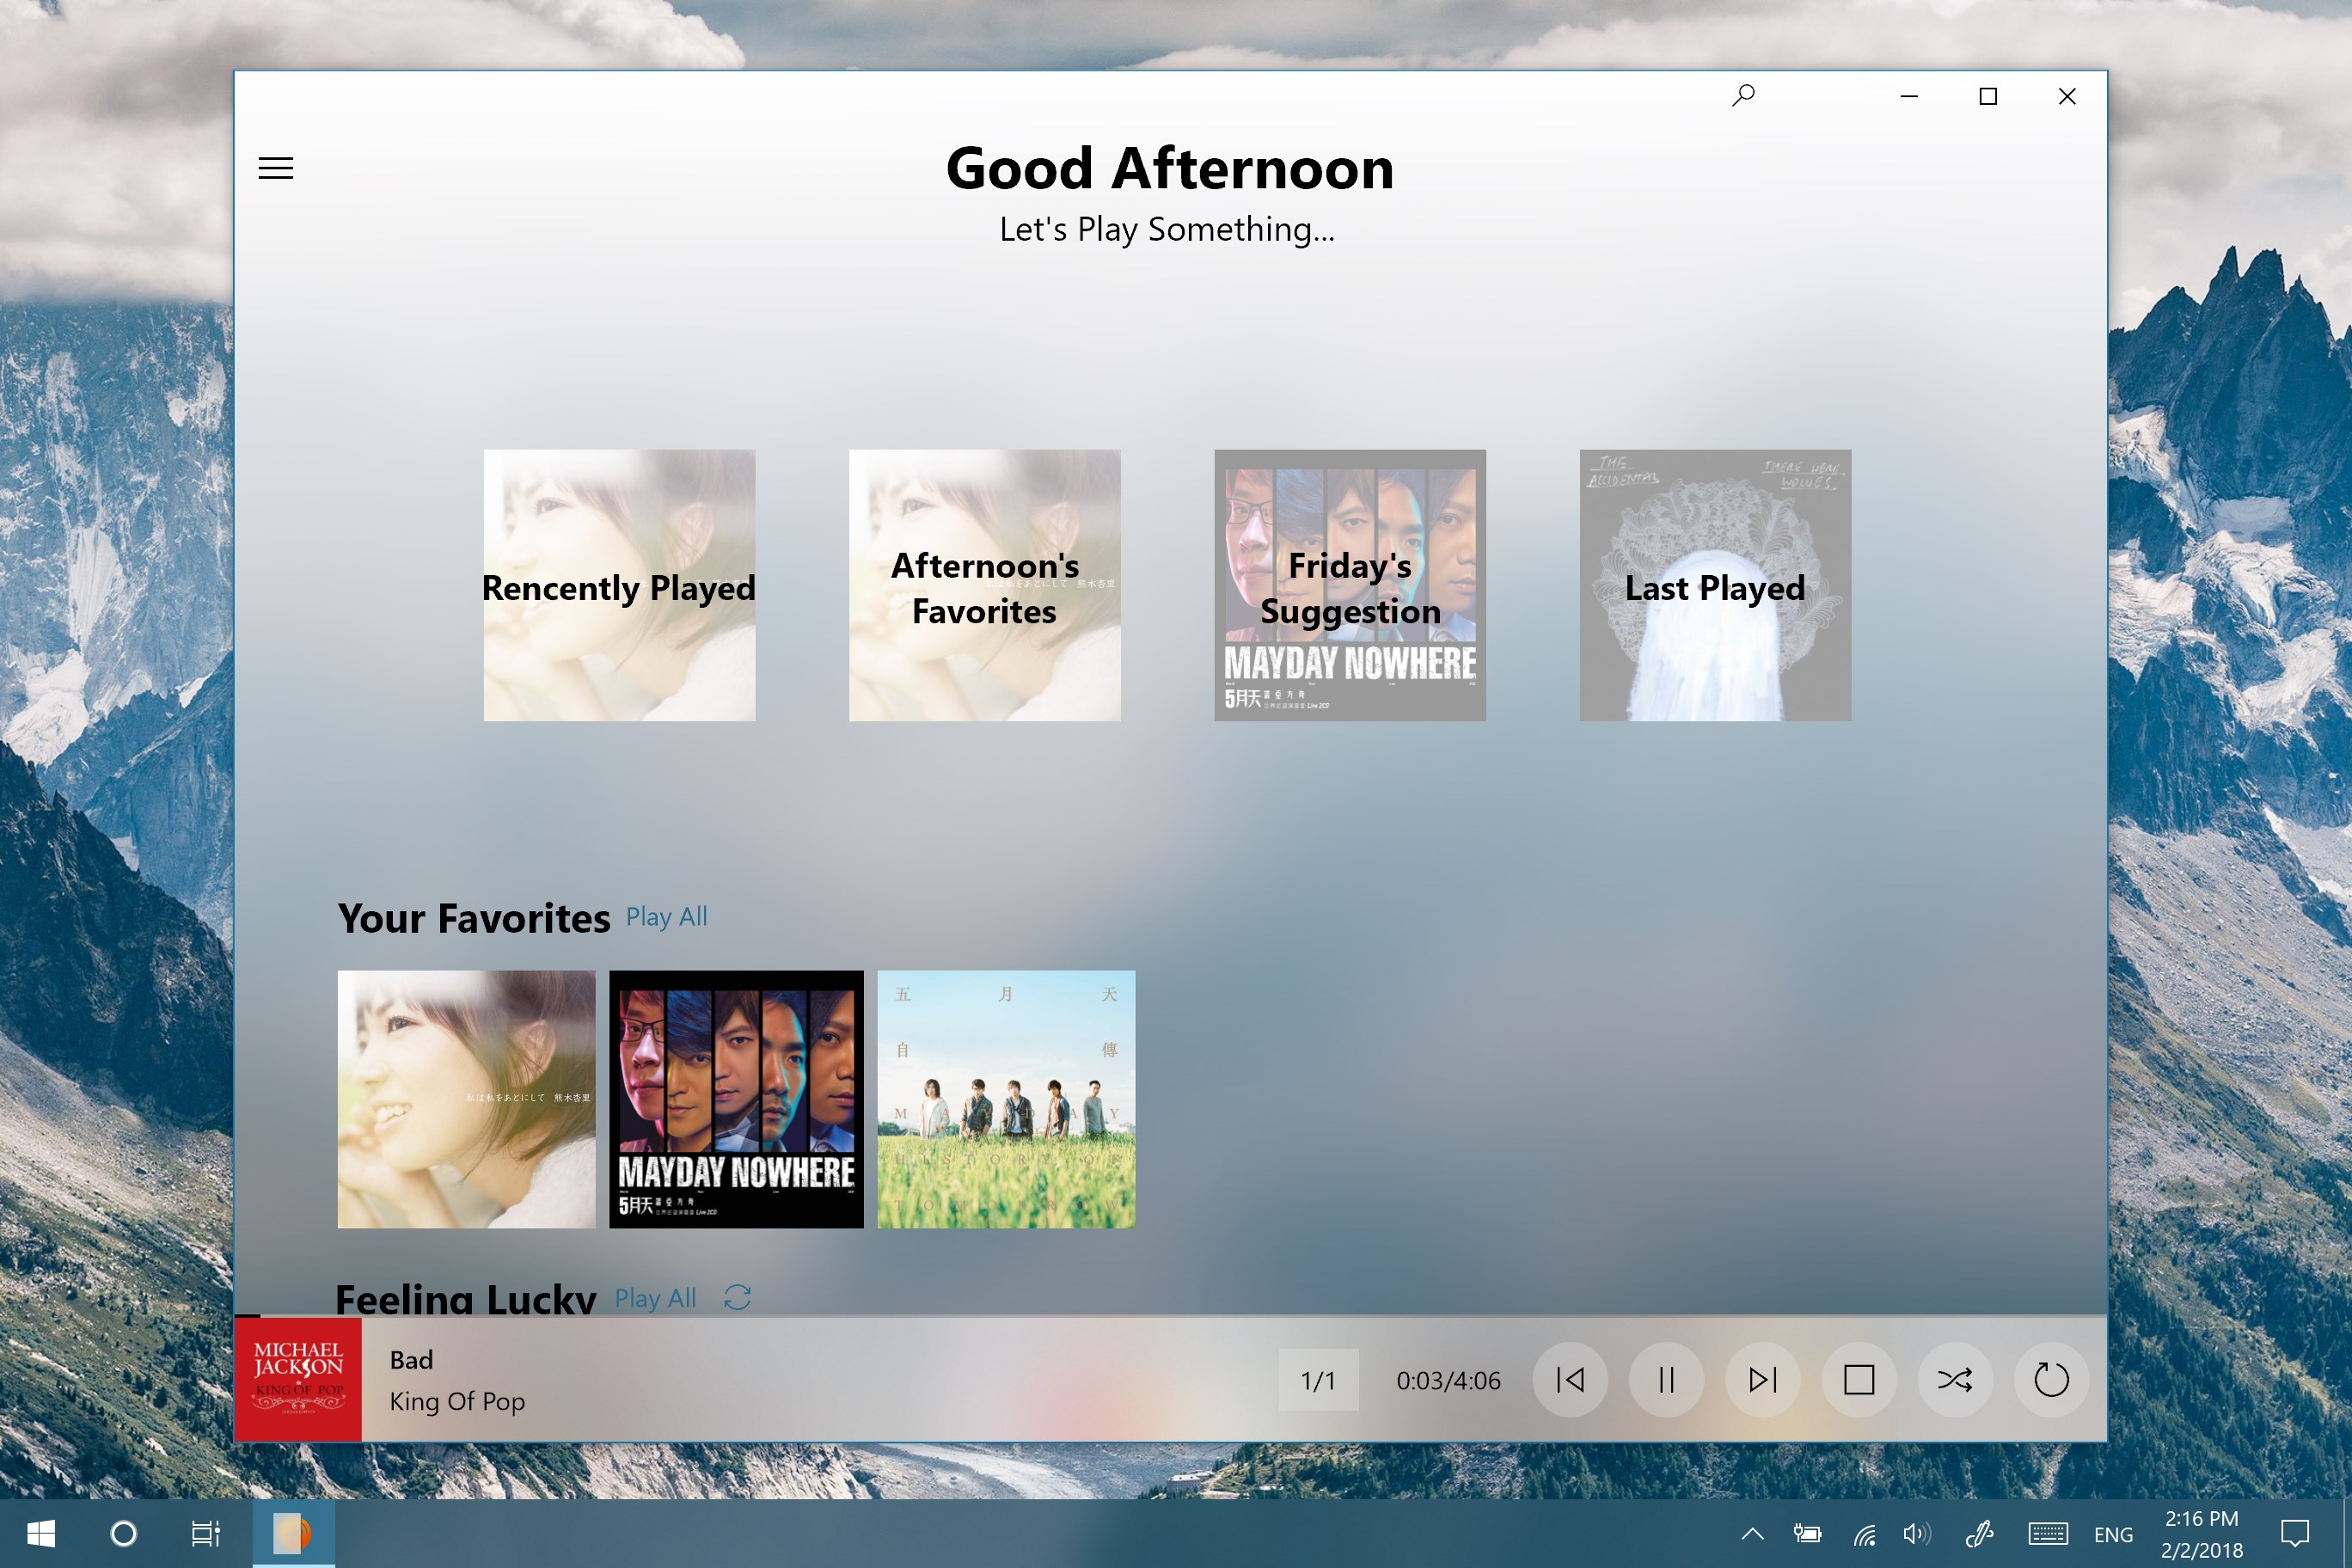Play all Your Favorites songs
The height and width of the screenshot is (1568, 2352).
tap(666, 917)
